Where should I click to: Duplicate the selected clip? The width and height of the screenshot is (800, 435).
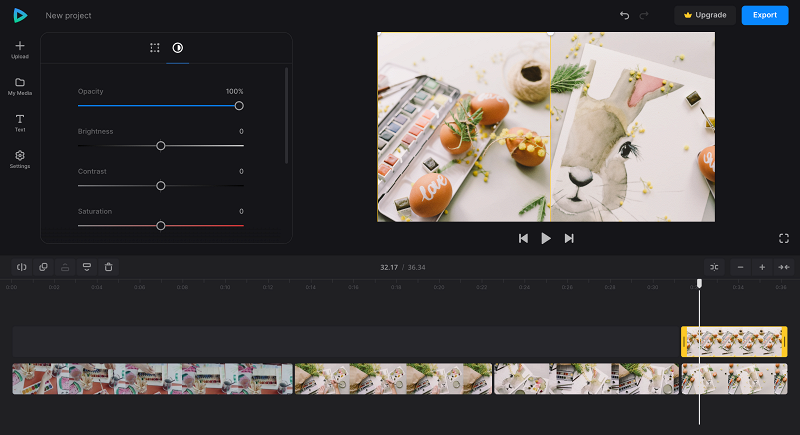[43, 267]
